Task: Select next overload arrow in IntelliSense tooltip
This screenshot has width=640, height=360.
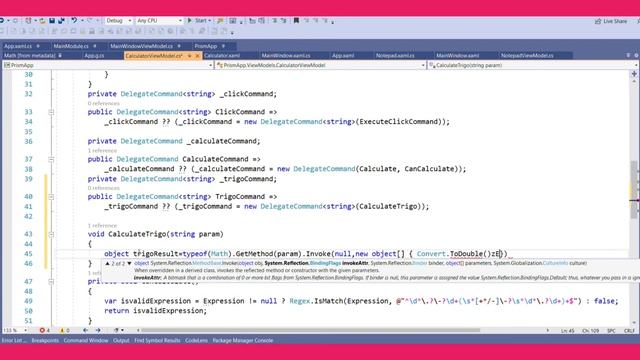Action: (129, 264)
